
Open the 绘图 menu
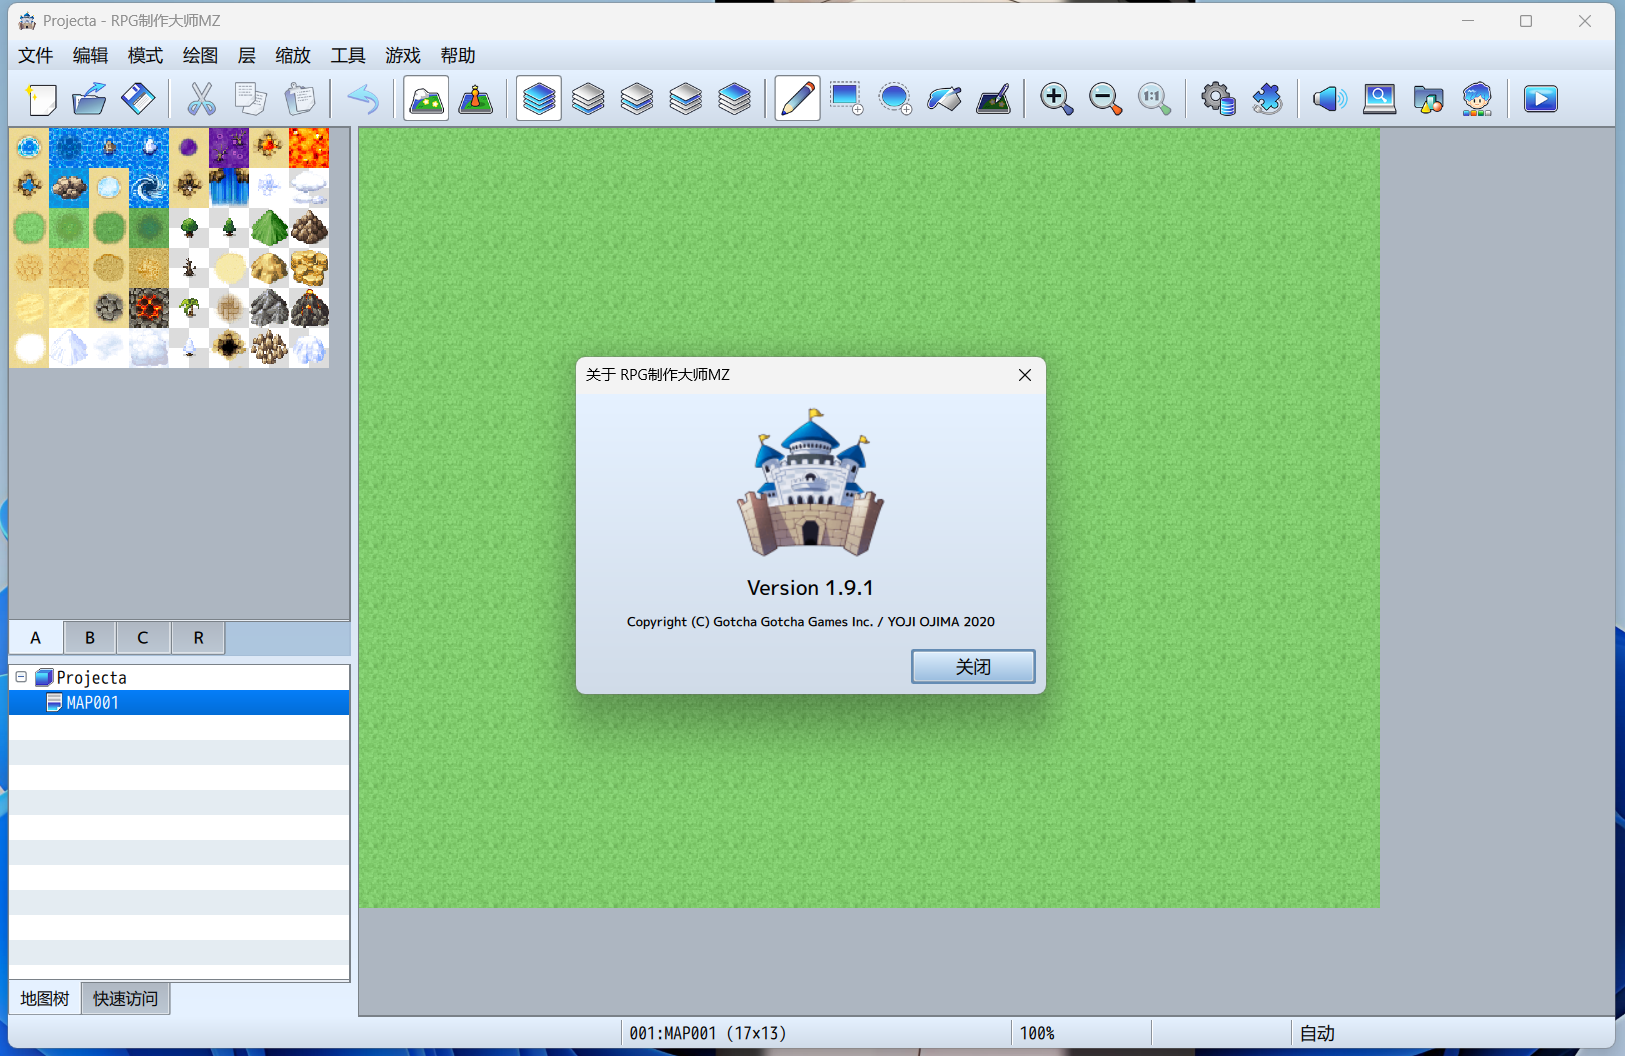[x=201, y=56]
